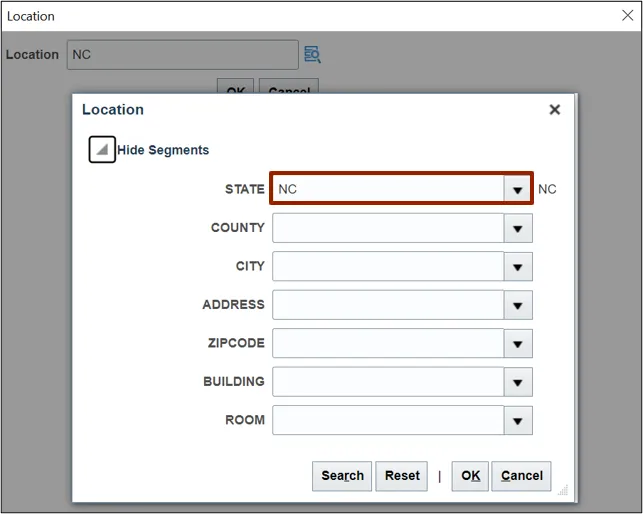Expand the BUILDING dropdown arrow
This screenshot has width=643, height=514.
(517, 382)
